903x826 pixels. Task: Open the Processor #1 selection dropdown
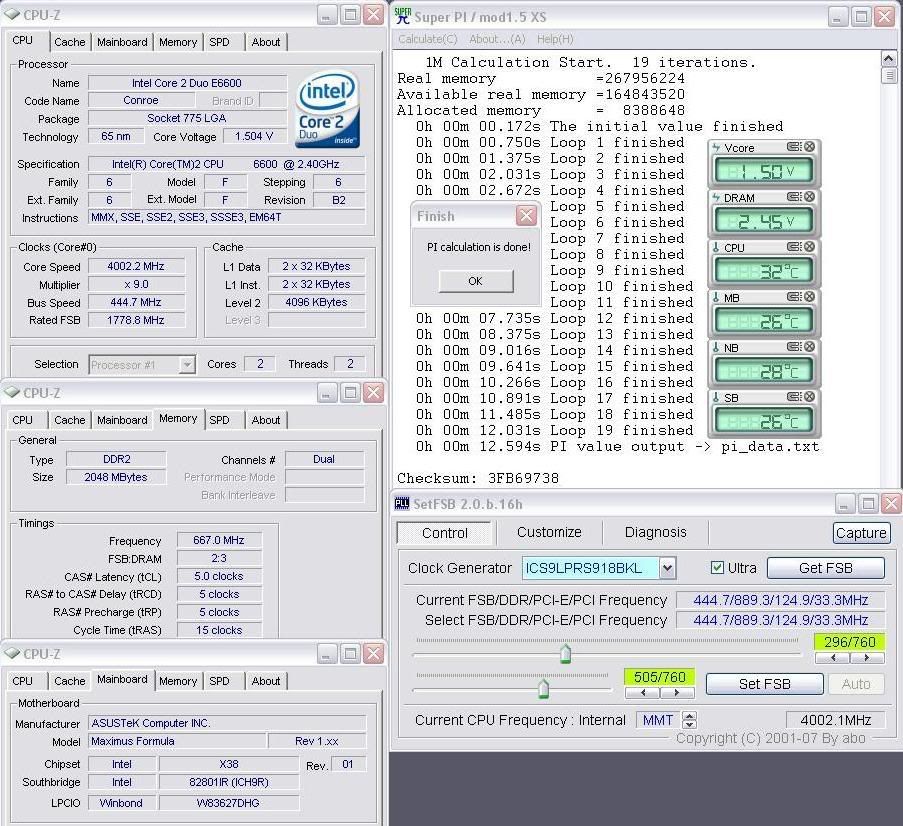coord(187,365)
